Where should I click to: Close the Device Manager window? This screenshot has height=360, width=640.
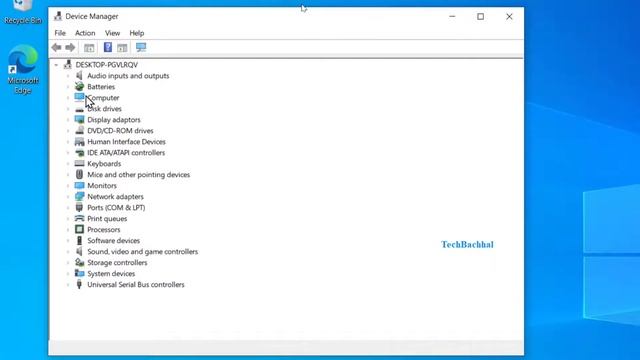[509, 16]
